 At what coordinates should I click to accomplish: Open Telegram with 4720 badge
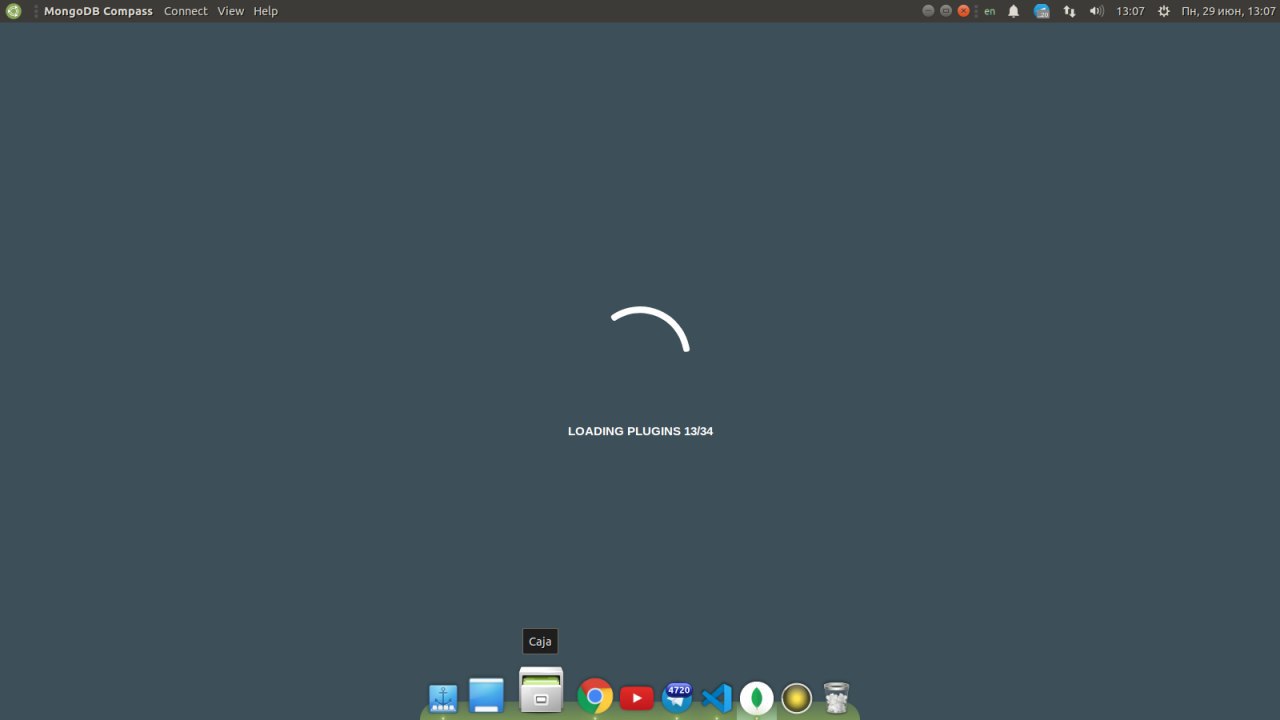coord(677,696)
